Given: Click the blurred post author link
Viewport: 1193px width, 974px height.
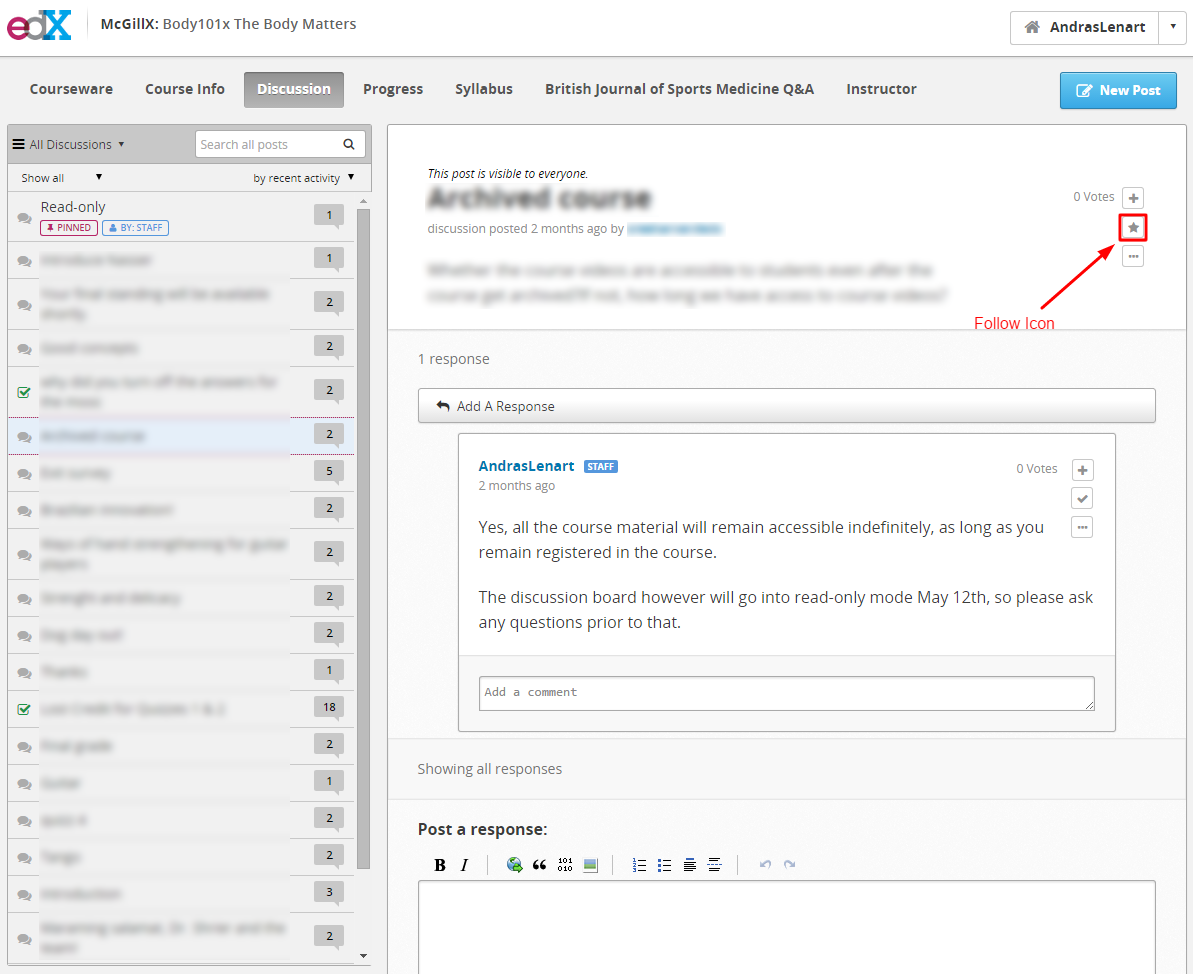Looking at the screenshot, I should 674,229.
